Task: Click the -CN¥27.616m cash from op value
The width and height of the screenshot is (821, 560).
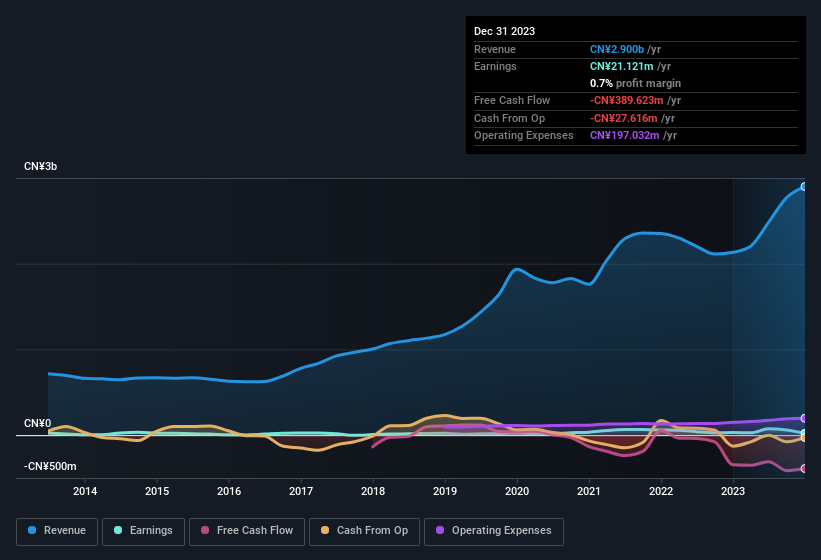Action: 624,118
